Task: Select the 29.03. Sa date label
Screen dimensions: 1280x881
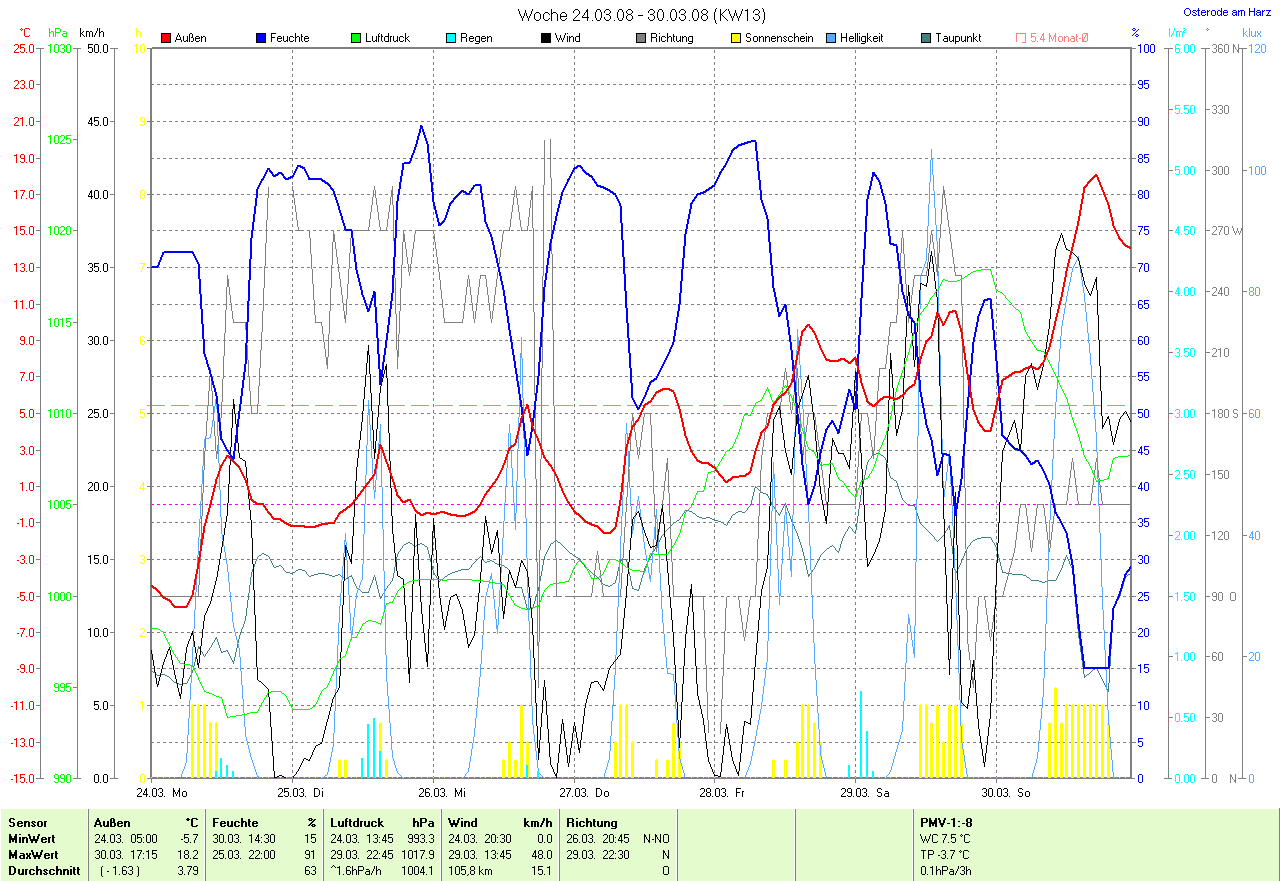Action: (x=865, y=793)
